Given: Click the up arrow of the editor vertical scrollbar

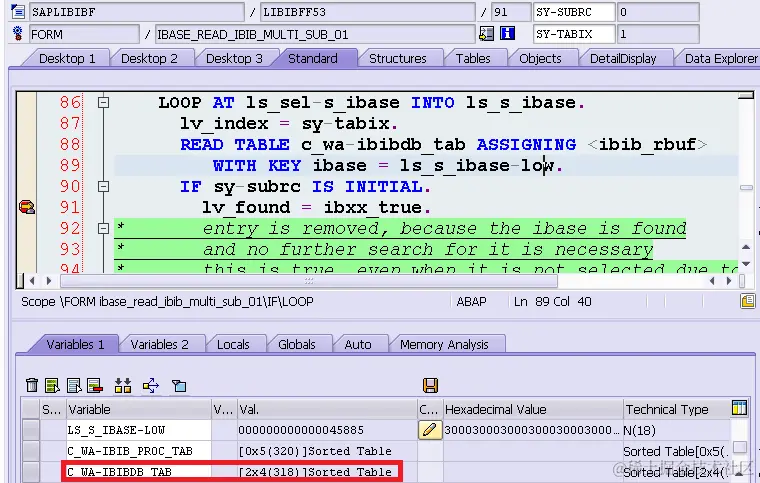Looking at the screenshot, I should point(746,248).
